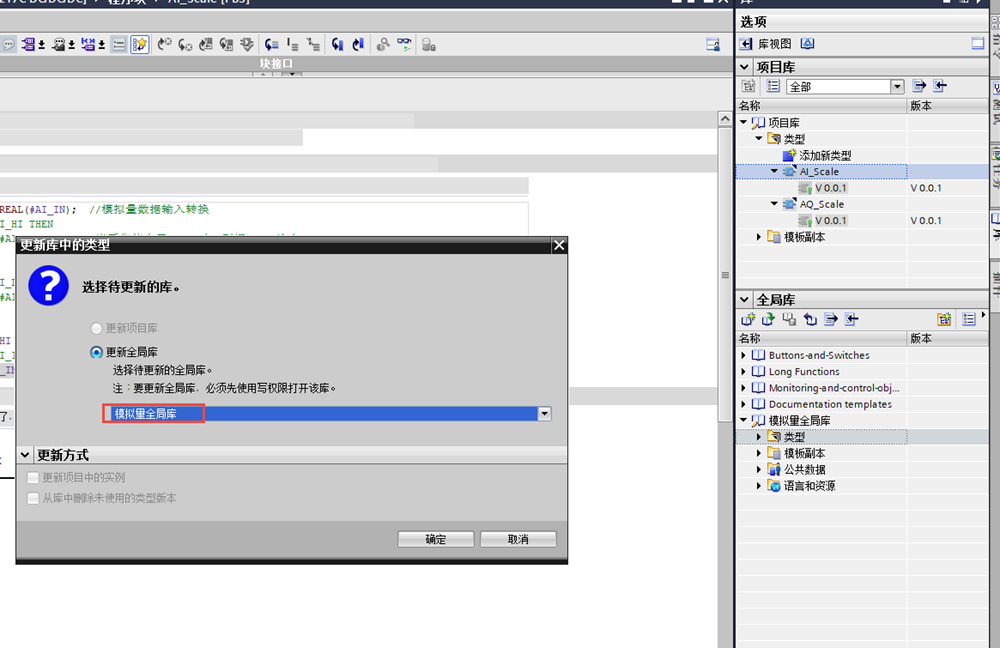Click the collapse-all arrow icon in 全局库 toolbar
This screenshot has height=648, width=1000.
pyautogui.click(x=851, y=319)
